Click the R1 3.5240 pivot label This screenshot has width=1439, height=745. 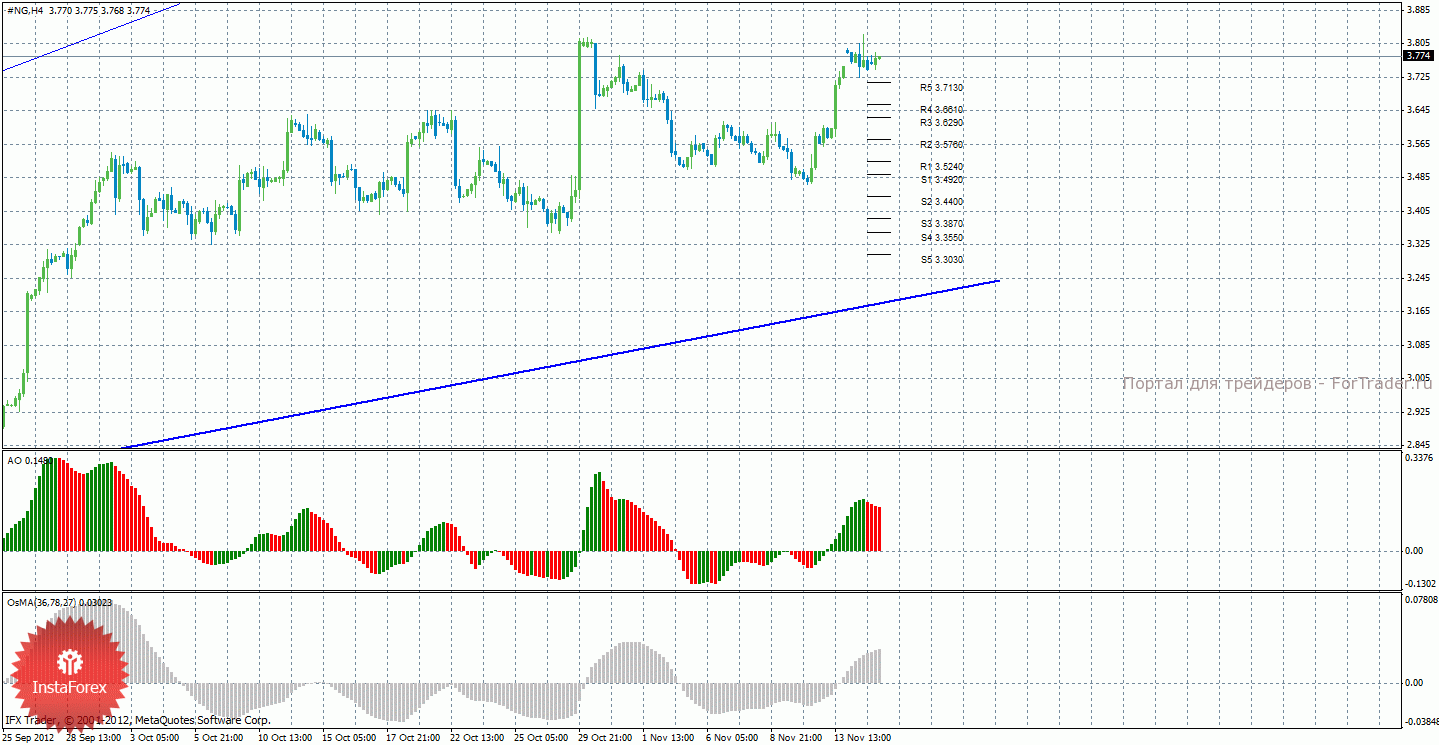point(941,166)
